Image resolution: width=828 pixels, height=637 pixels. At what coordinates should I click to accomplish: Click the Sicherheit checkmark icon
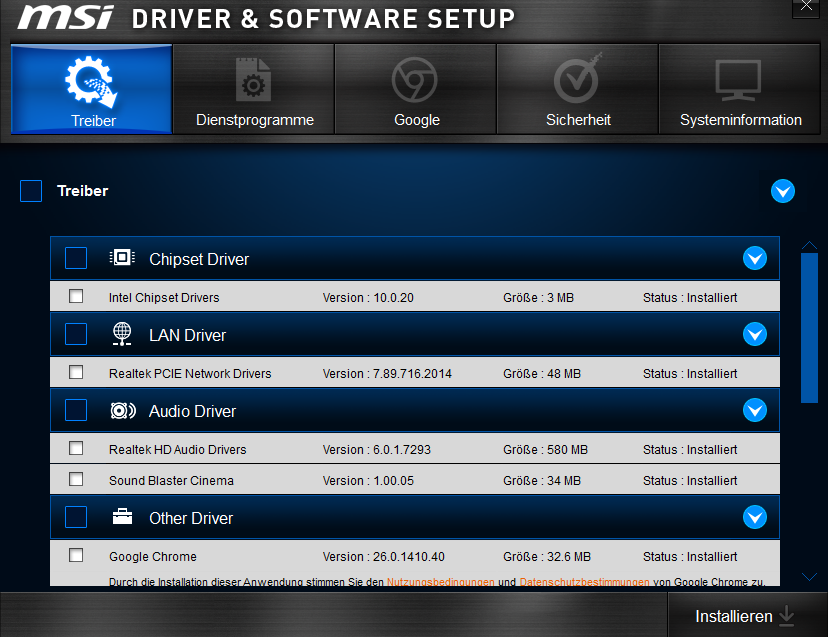[x=578, y=78]
